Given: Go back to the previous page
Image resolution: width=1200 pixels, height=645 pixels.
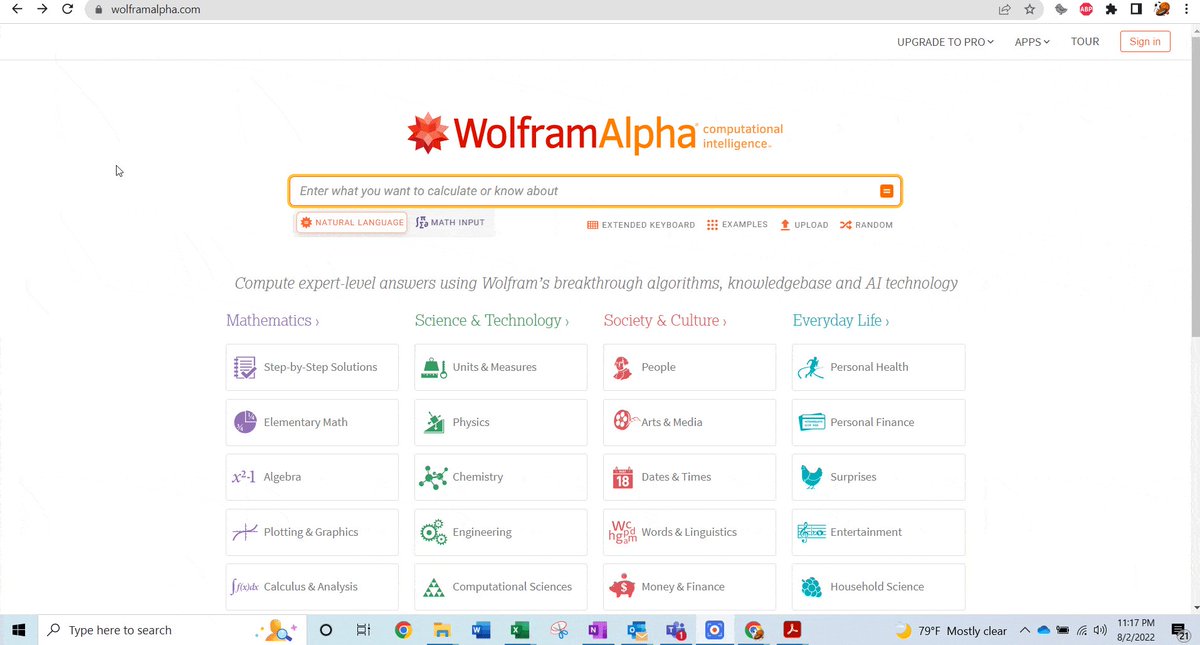Looking at the screenshot, I should pyautogui.click(x=17, y=9).
